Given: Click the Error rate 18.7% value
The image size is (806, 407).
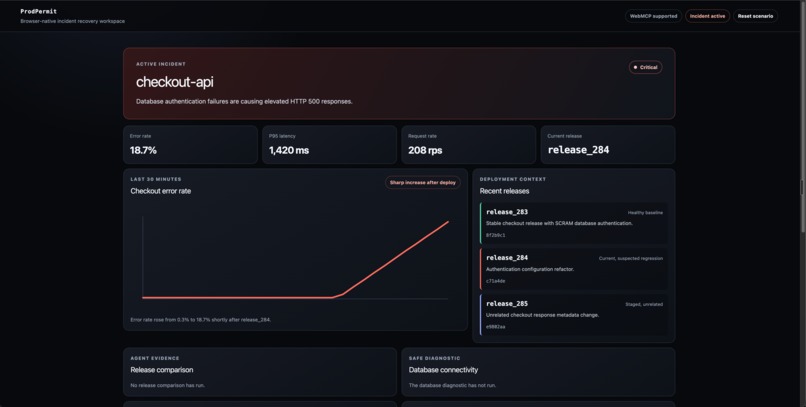Looking at the screenshot, I should (x=143, y=150).
